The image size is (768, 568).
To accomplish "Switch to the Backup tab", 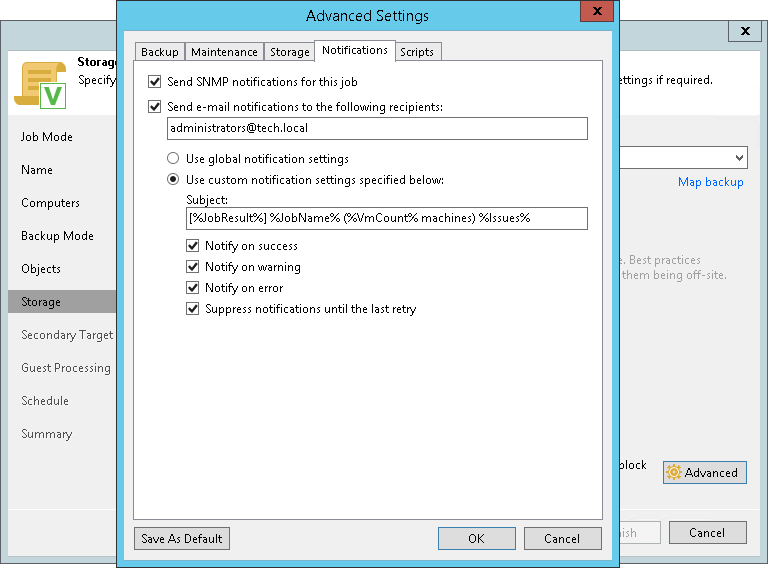I will click(x=160, y=52).
